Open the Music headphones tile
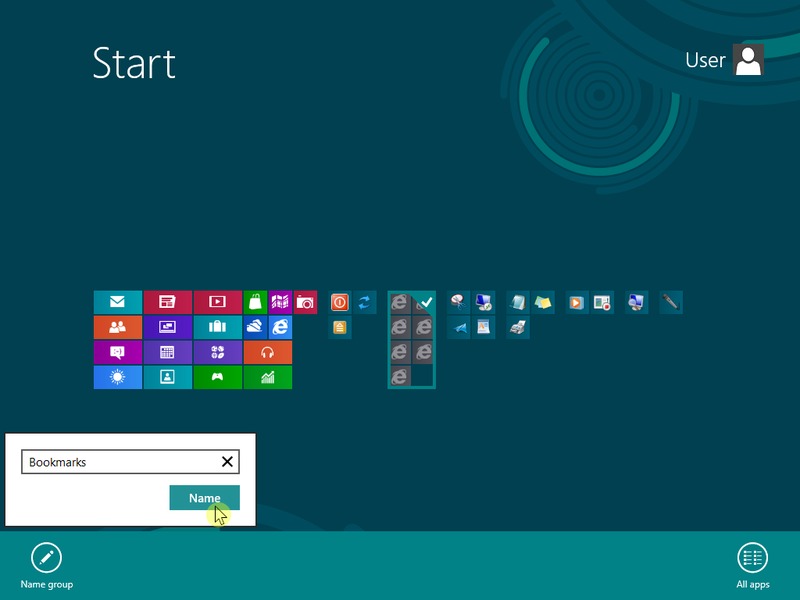The width and height of the screenshot is (800, 600). (x=267, y=352)
